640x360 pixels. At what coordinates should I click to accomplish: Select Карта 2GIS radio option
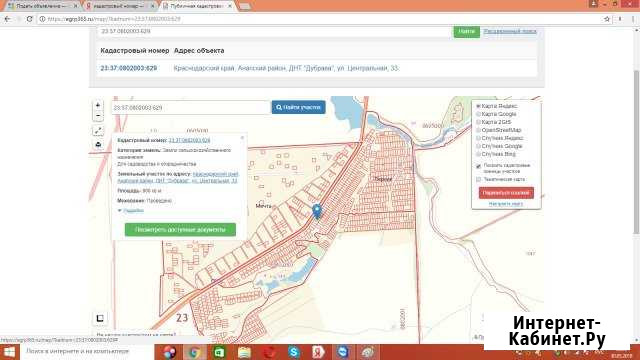478,122
